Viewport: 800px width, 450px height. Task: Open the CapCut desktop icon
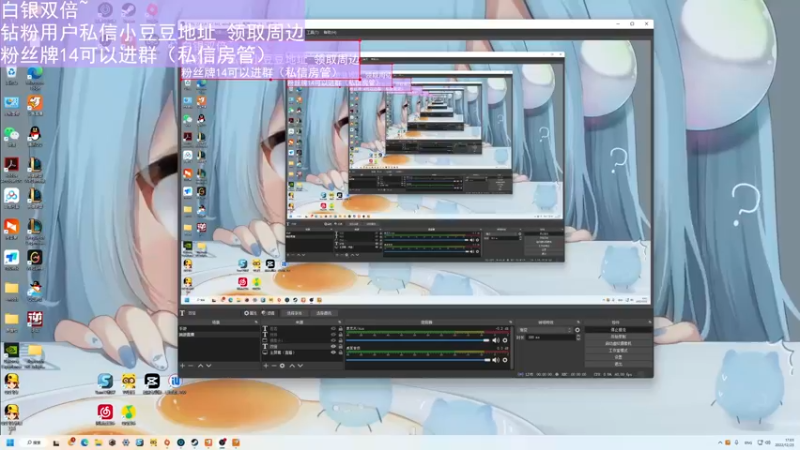point(152,383)
